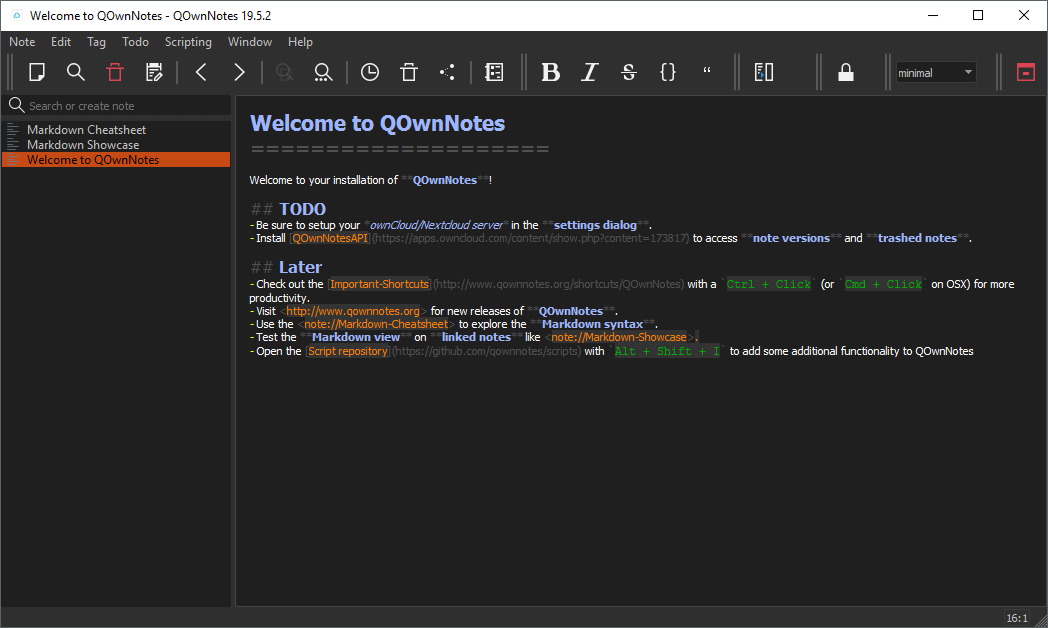This screenshot has width=1048, height=628.
Task: Select the Markdown Showcase note
Action: (116, 145)
